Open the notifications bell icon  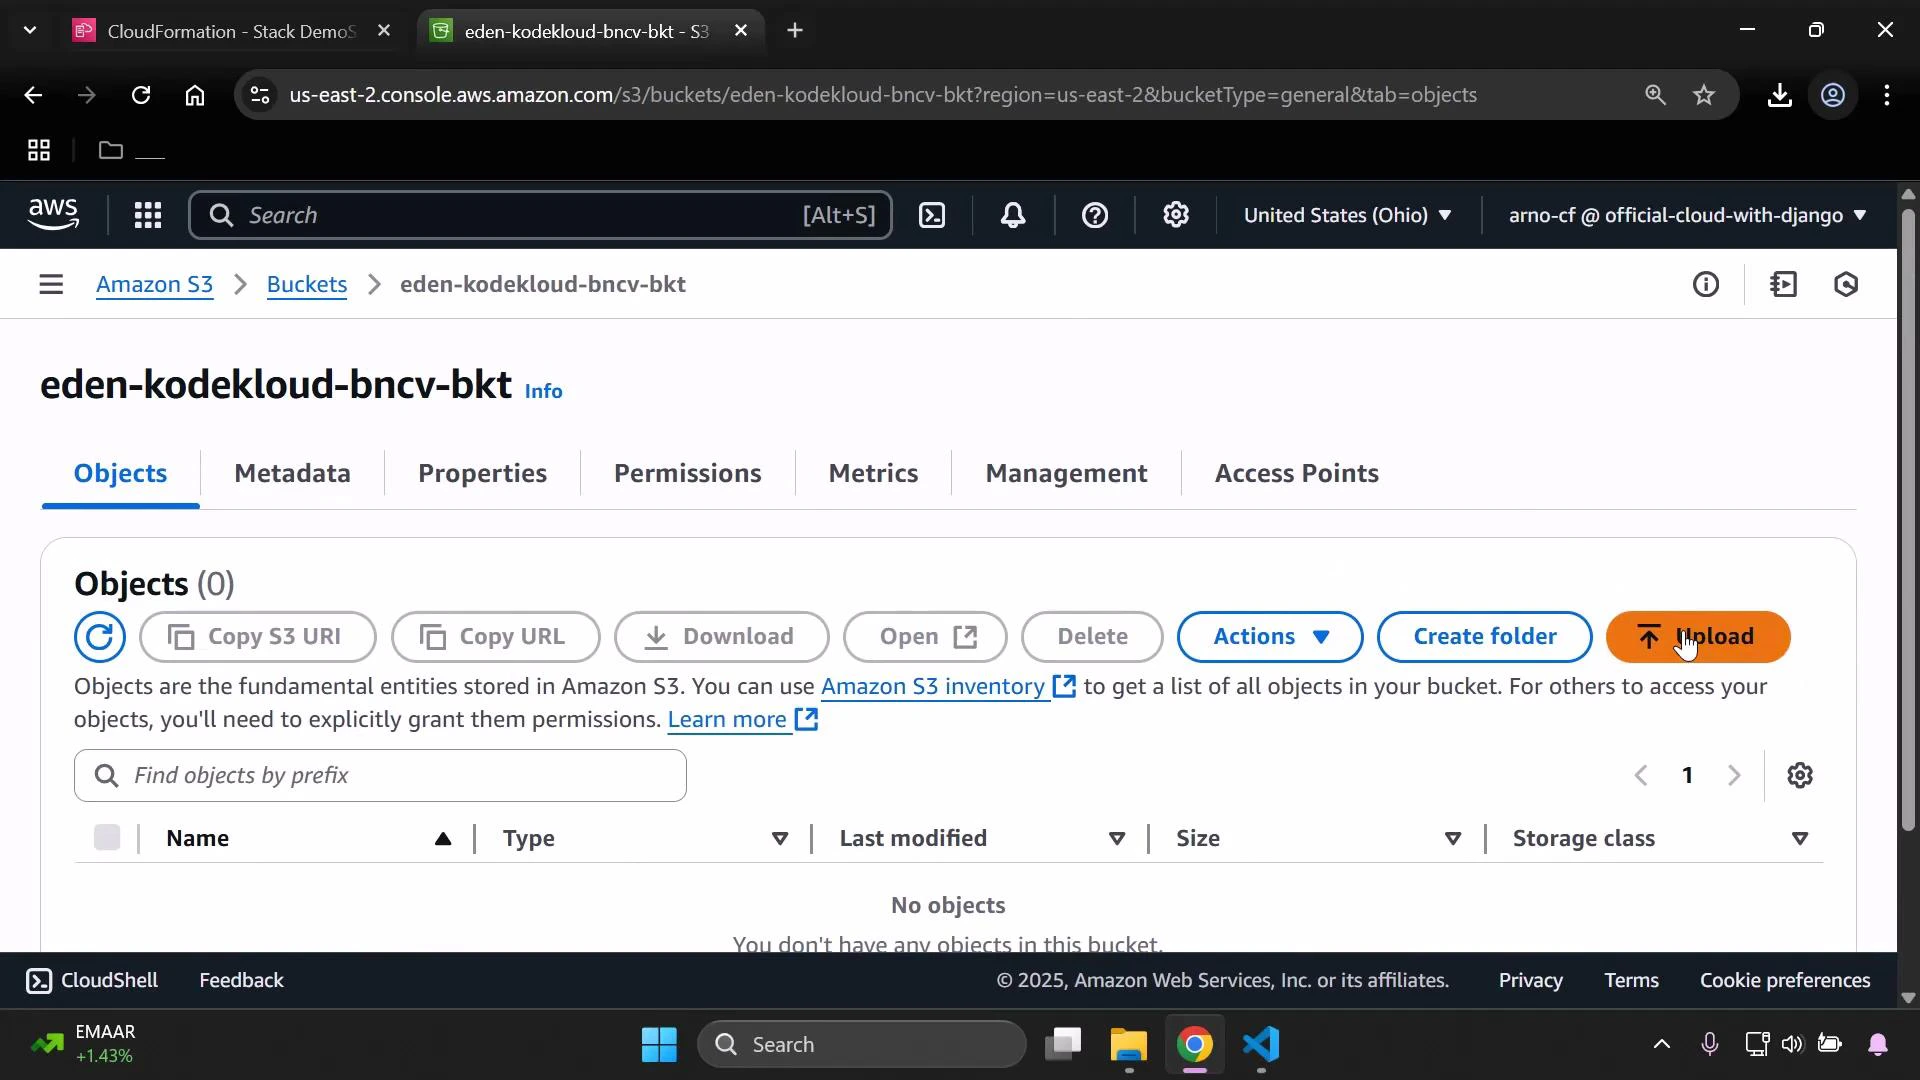pyautogui.click(x=1013, y=215)
